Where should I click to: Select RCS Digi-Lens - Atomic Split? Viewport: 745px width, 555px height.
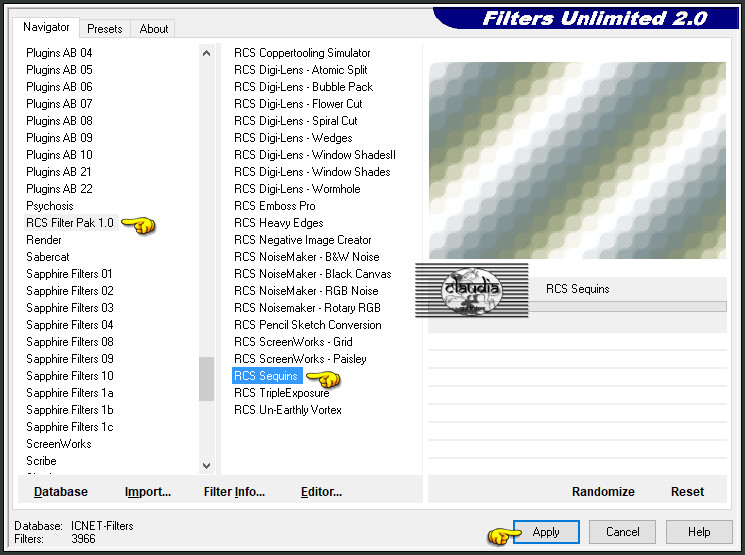(x=301, y=70)
